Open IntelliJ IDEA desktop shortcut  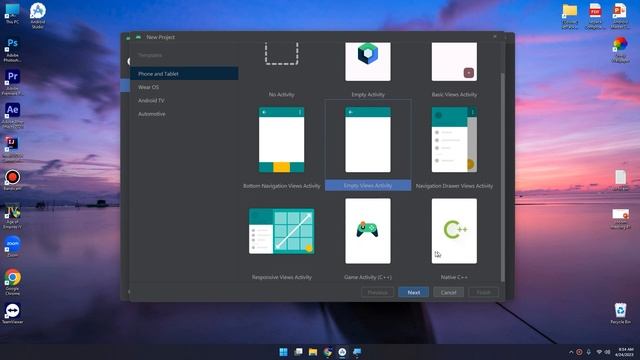[12, 149]
